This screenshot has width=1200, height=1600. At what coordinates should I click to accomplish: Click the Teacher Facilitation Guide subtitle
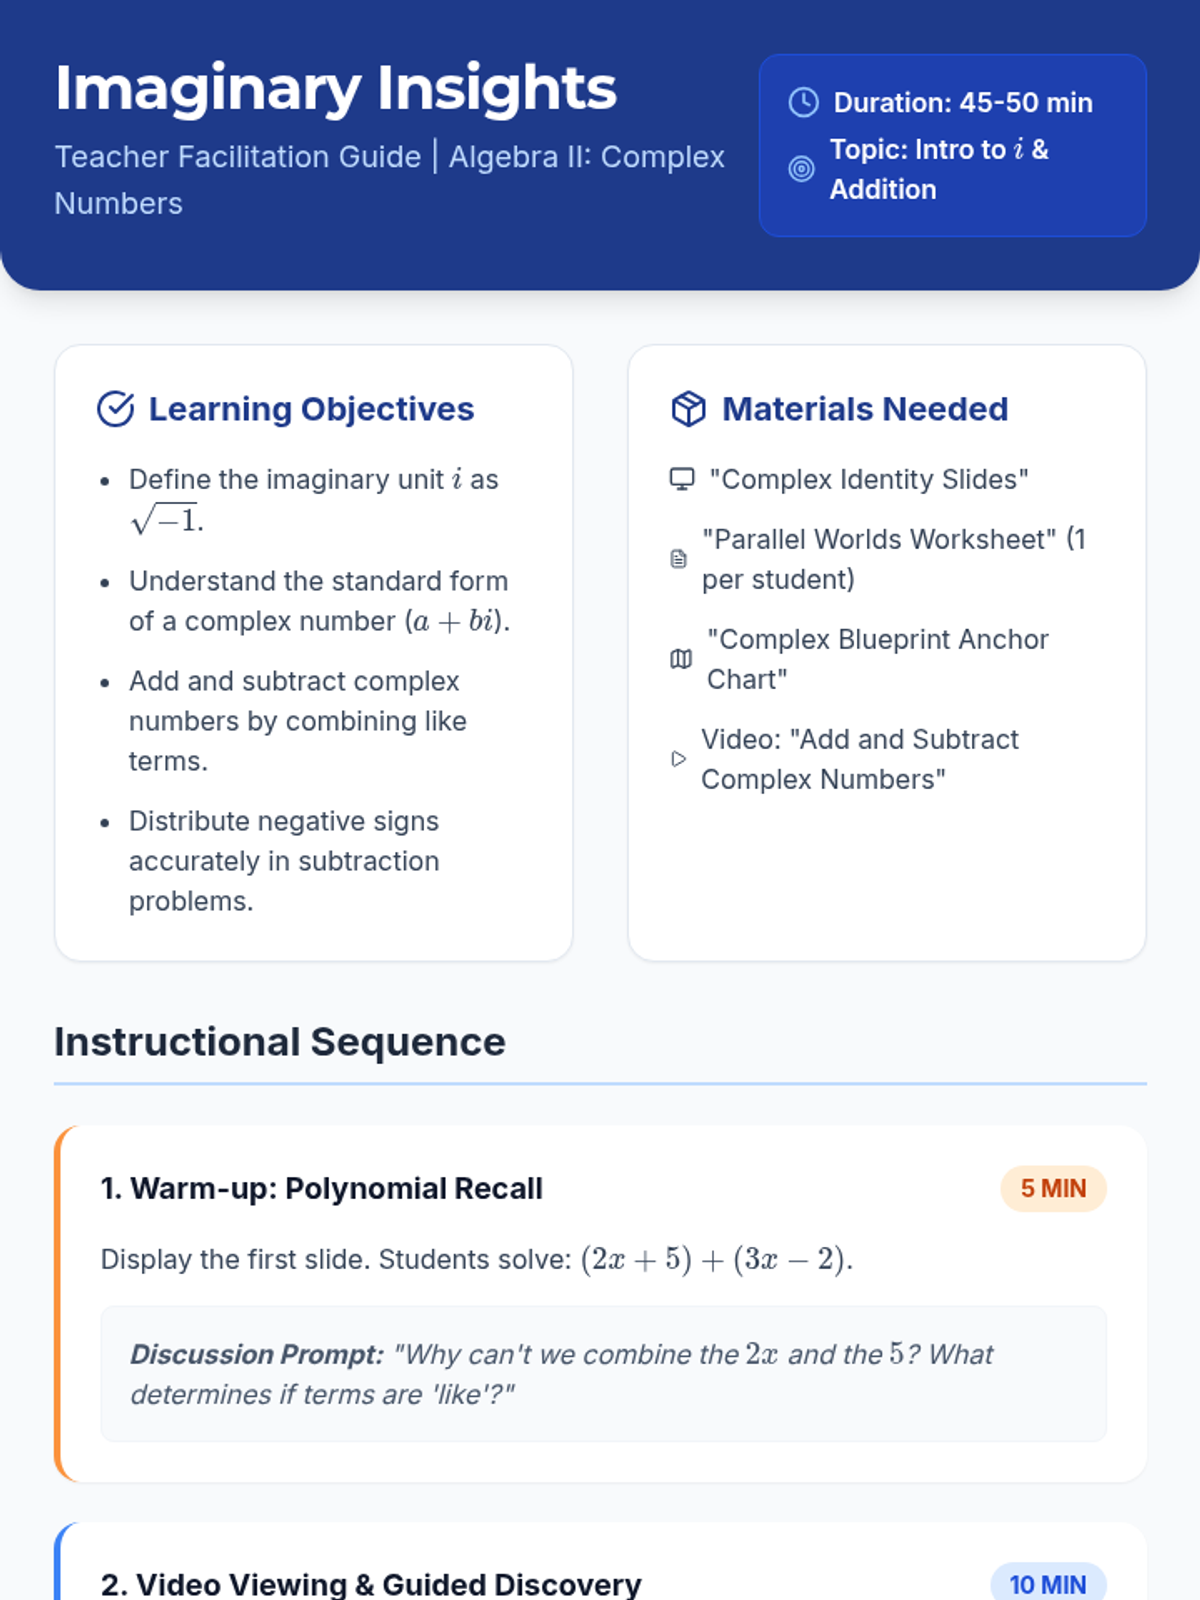point(238,157)
